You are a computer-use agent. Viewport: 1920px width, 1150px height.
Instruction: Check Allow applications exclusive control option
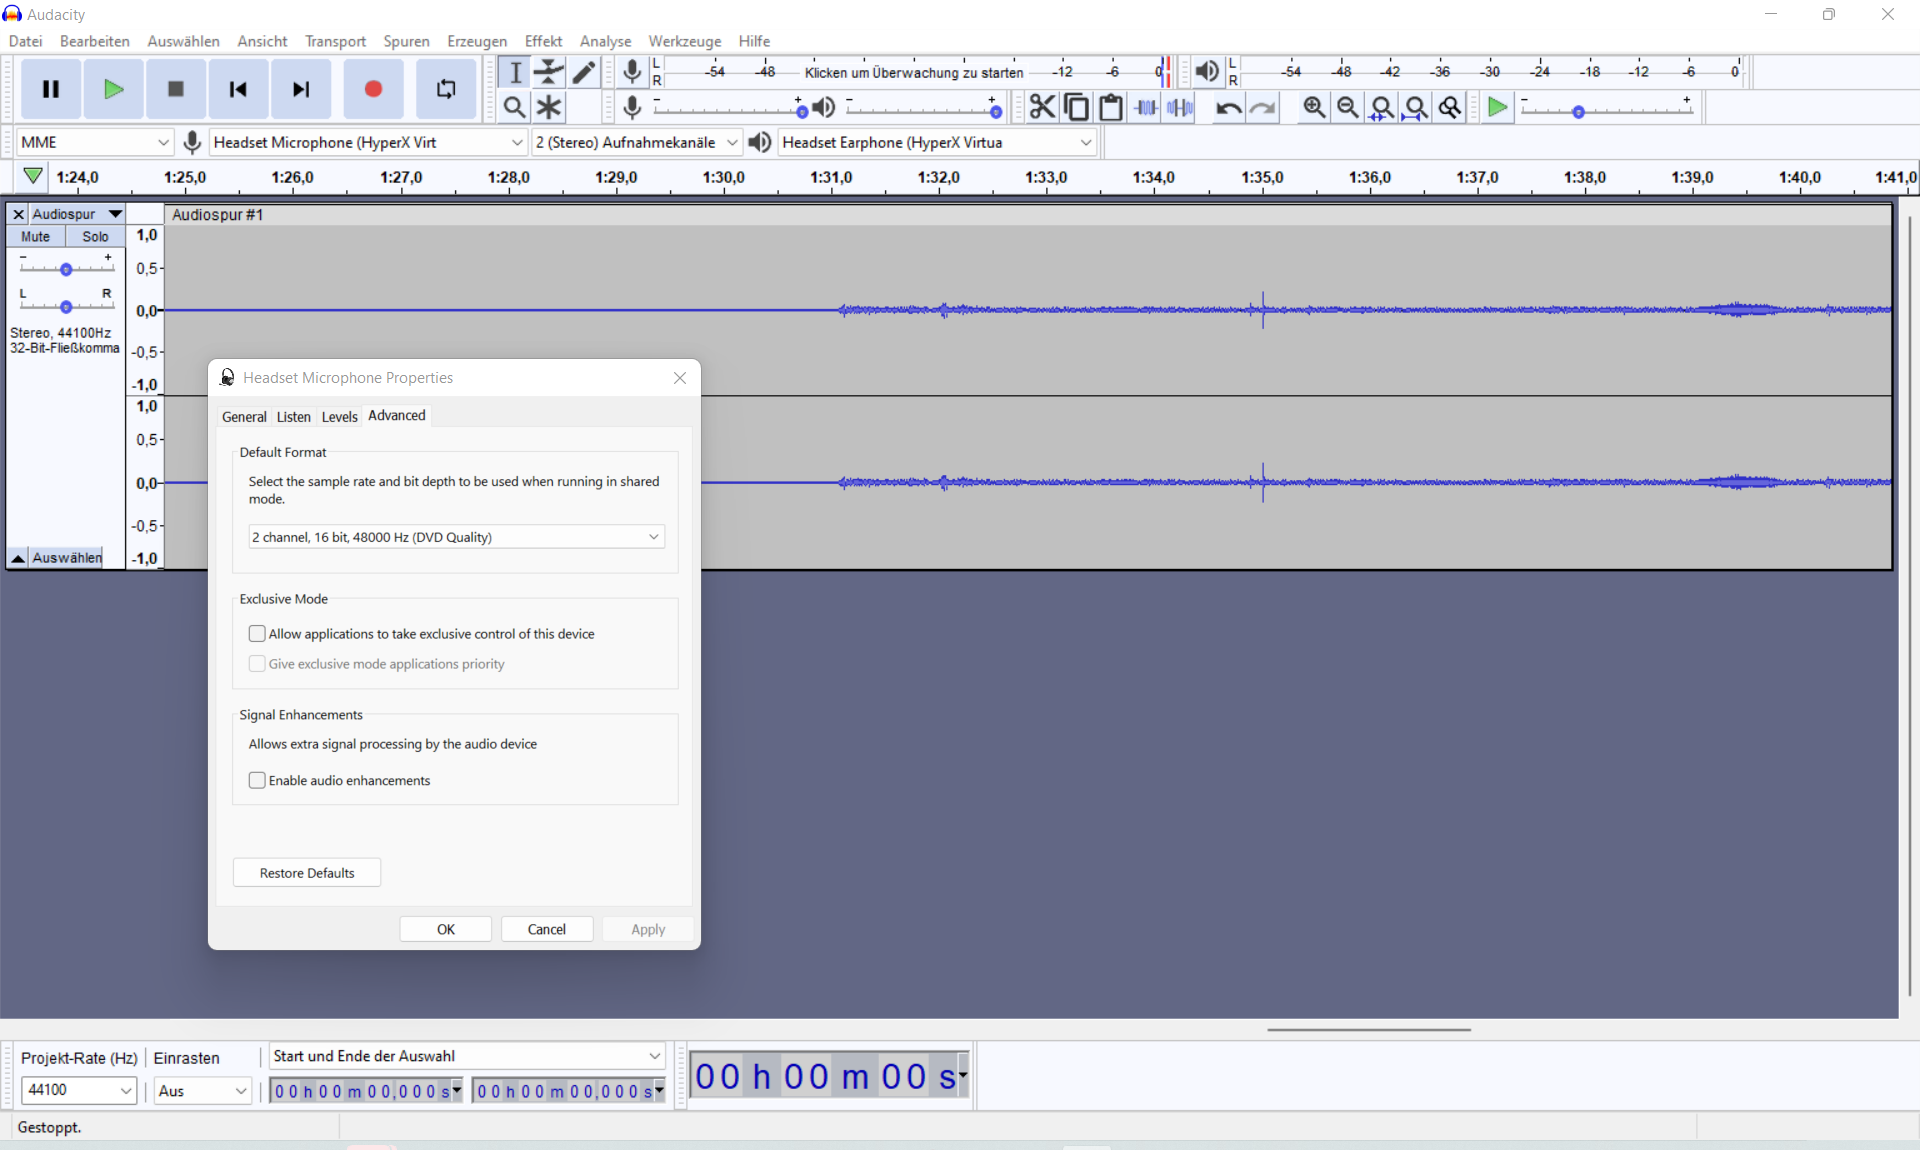click(257, 633)
